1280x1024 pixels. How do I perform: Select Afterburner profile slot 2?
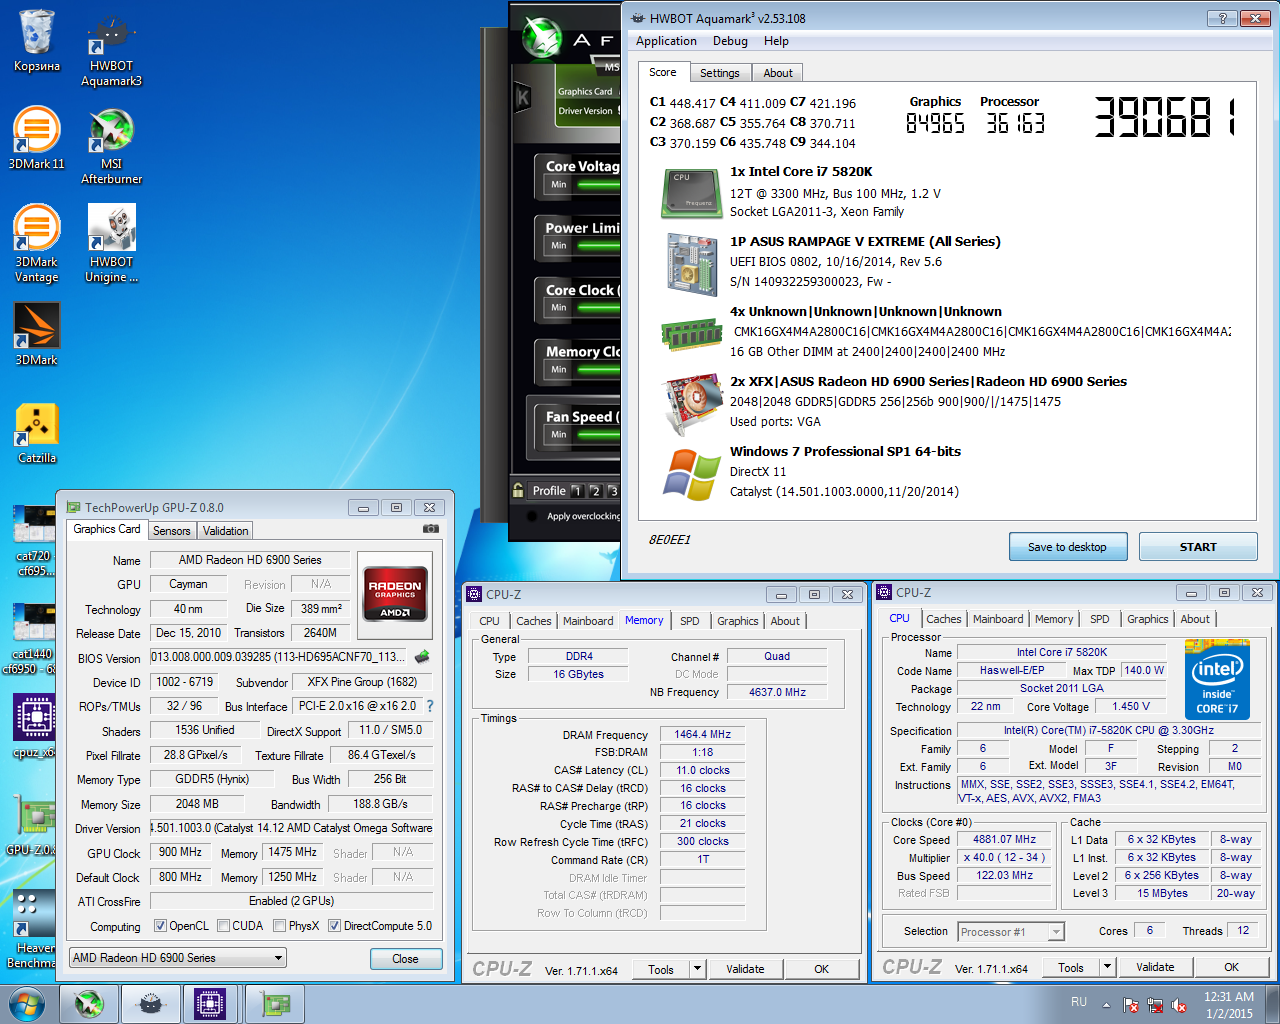point(595,491)
